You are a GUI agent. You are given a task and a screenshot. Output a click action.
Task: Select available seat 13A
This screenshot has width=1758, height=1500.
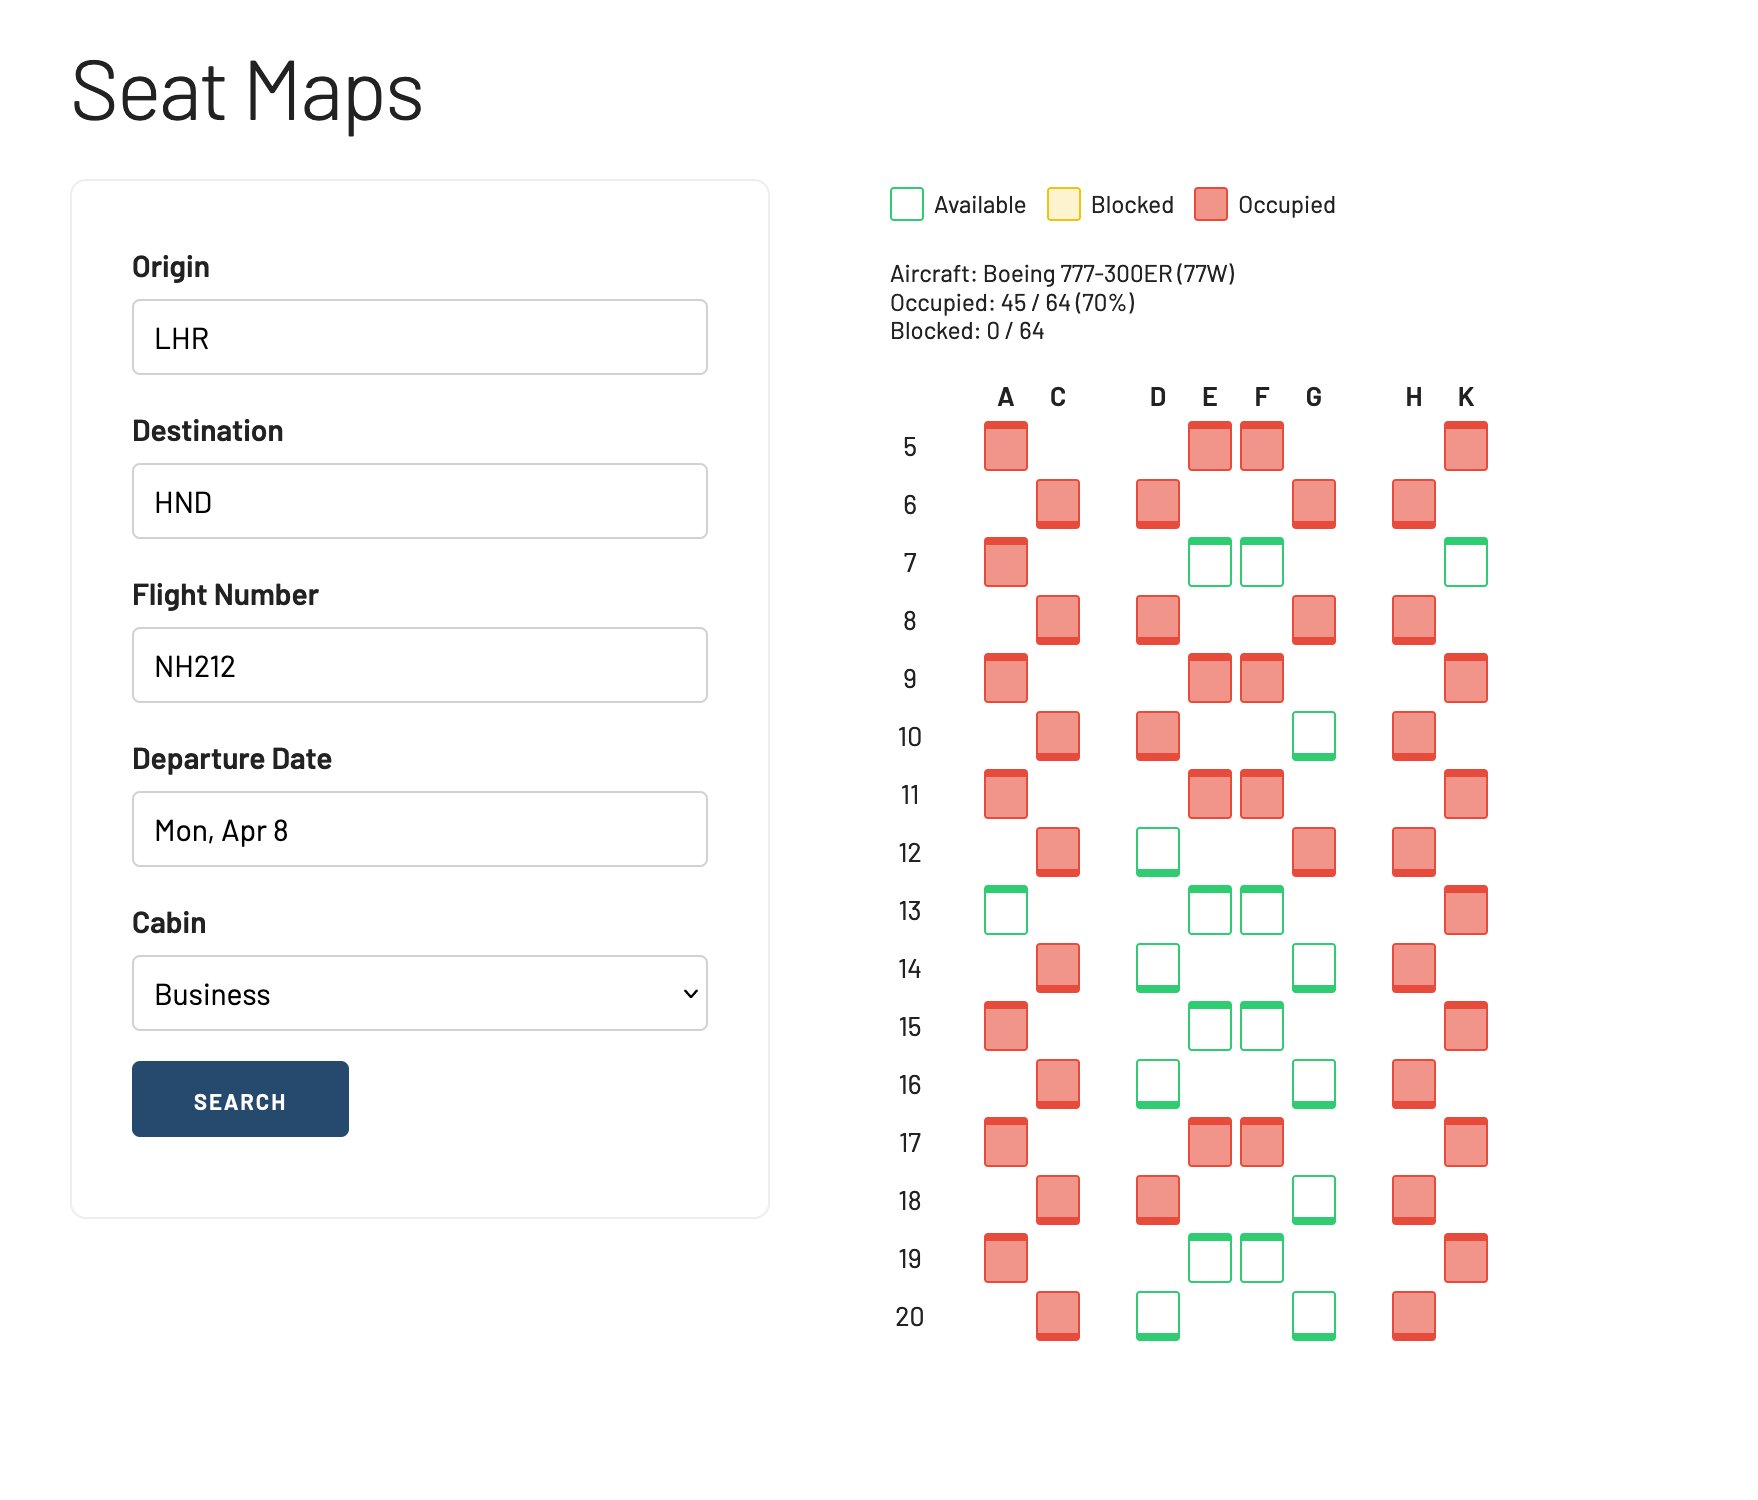(1005, 911)
